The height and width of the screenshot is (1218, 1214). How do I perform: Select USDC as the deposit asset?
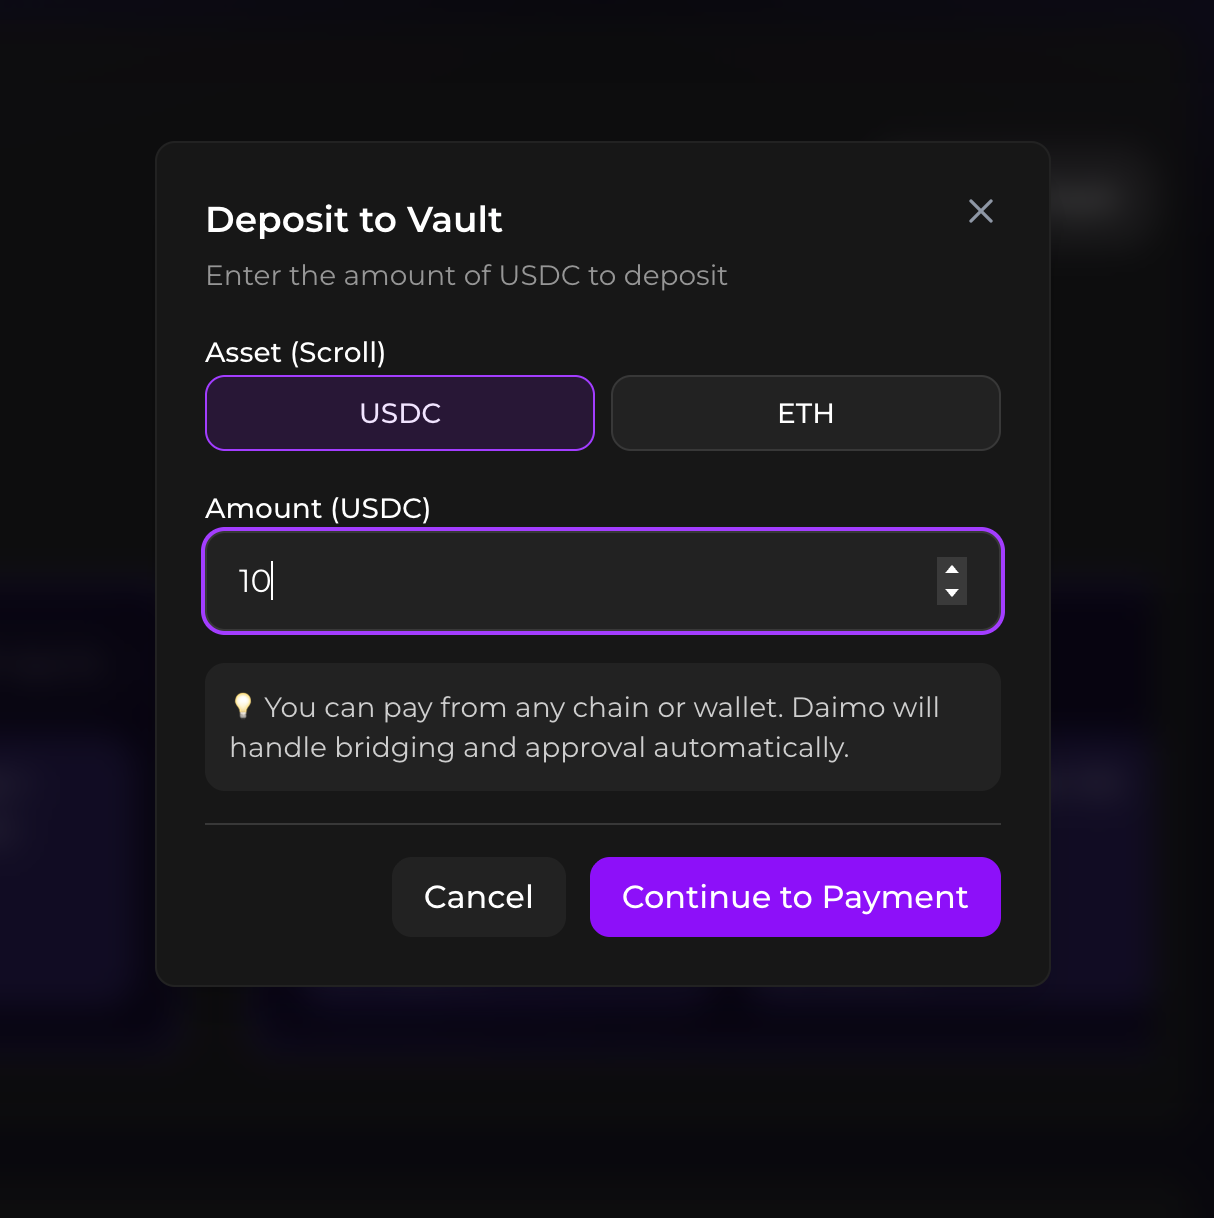[400, 413]
